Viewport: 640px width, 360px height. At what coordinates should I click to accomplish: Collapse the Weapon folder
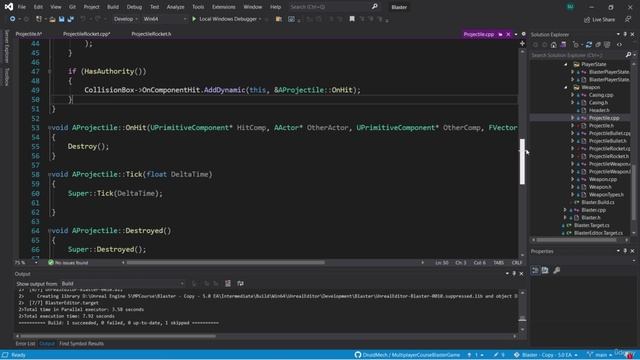(x=566, y=87)
